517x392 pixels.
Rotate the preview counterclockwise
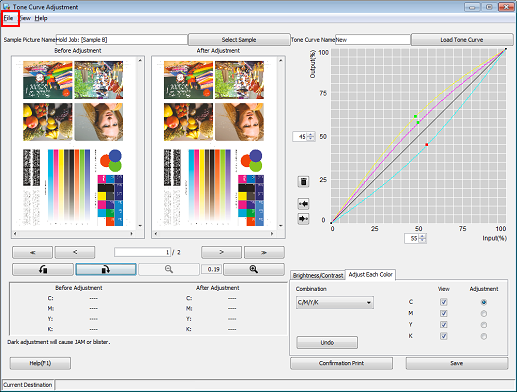pos(43,269)
